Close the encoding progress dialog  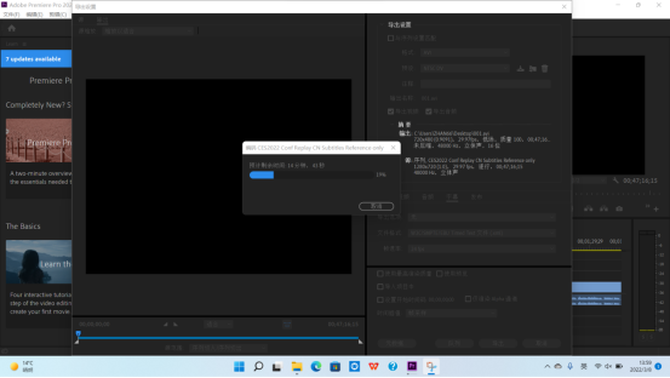click(393, 148)
